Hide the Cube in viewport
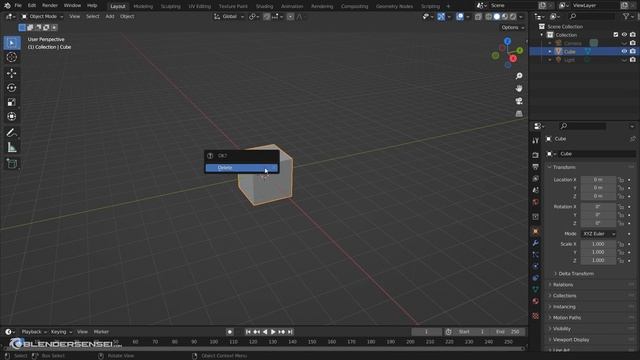640x360 pixels. (x=624, y=51)
